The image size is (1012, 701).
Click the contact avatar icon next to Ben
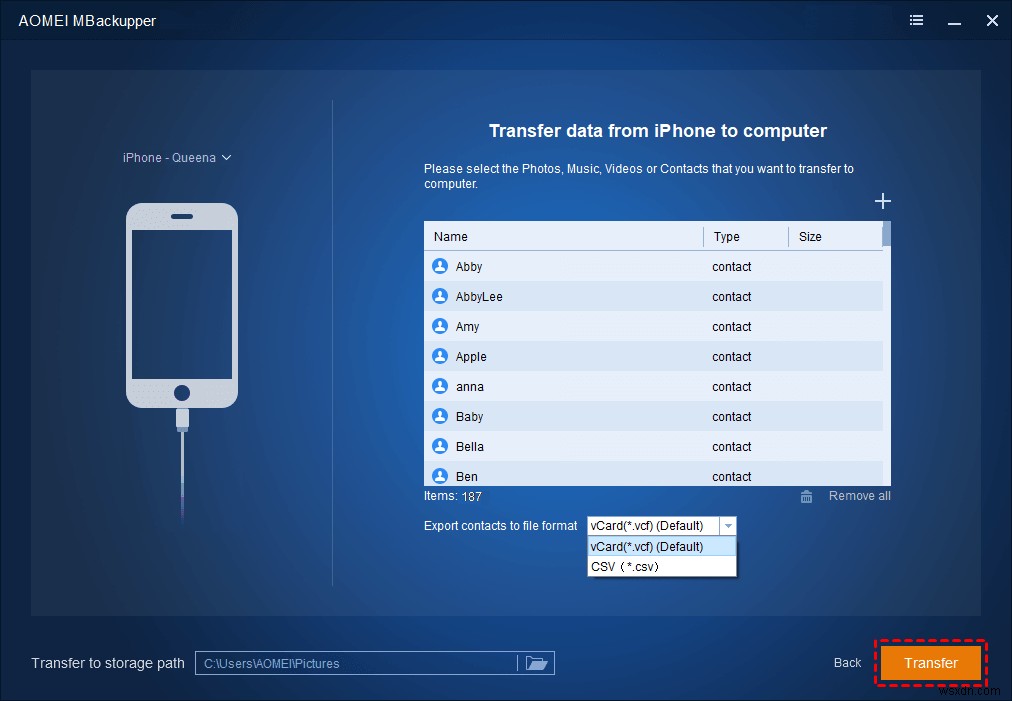[440, 476]
